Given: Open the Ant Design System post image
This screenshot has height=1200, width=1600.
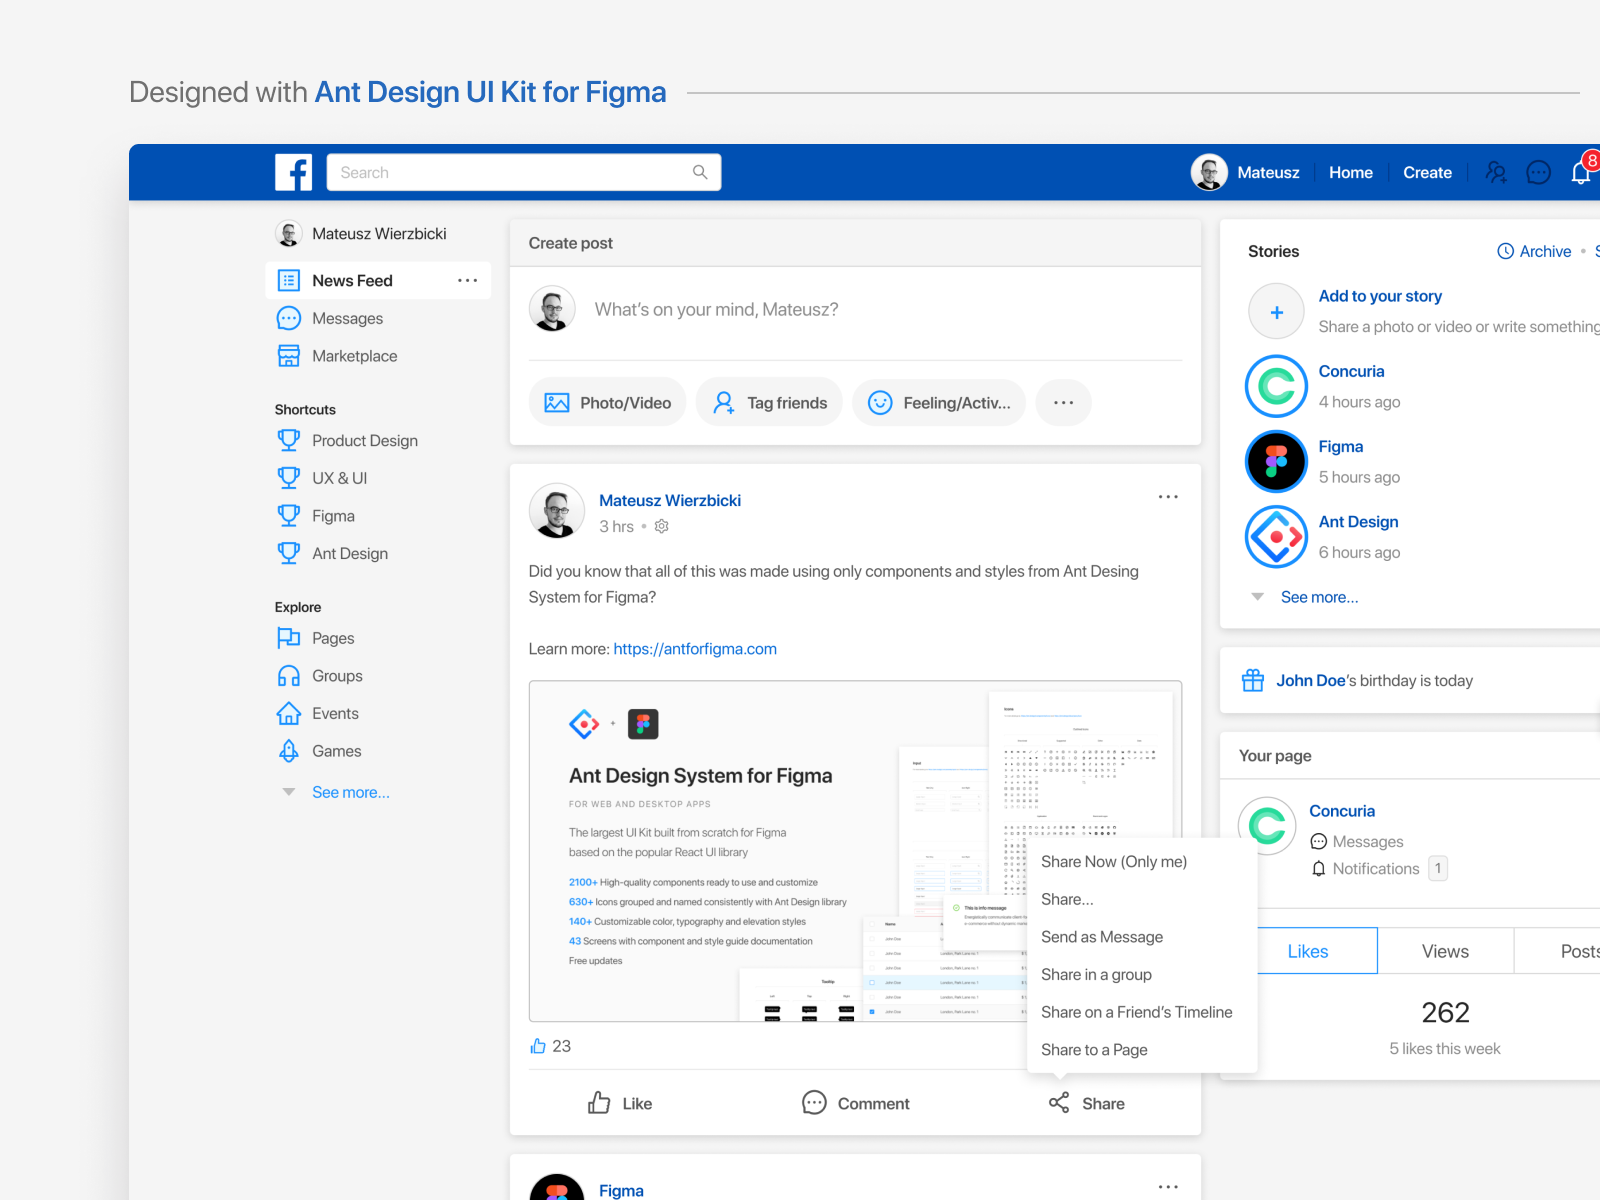Looking at the screenshot, I should [x=855, y=851].
